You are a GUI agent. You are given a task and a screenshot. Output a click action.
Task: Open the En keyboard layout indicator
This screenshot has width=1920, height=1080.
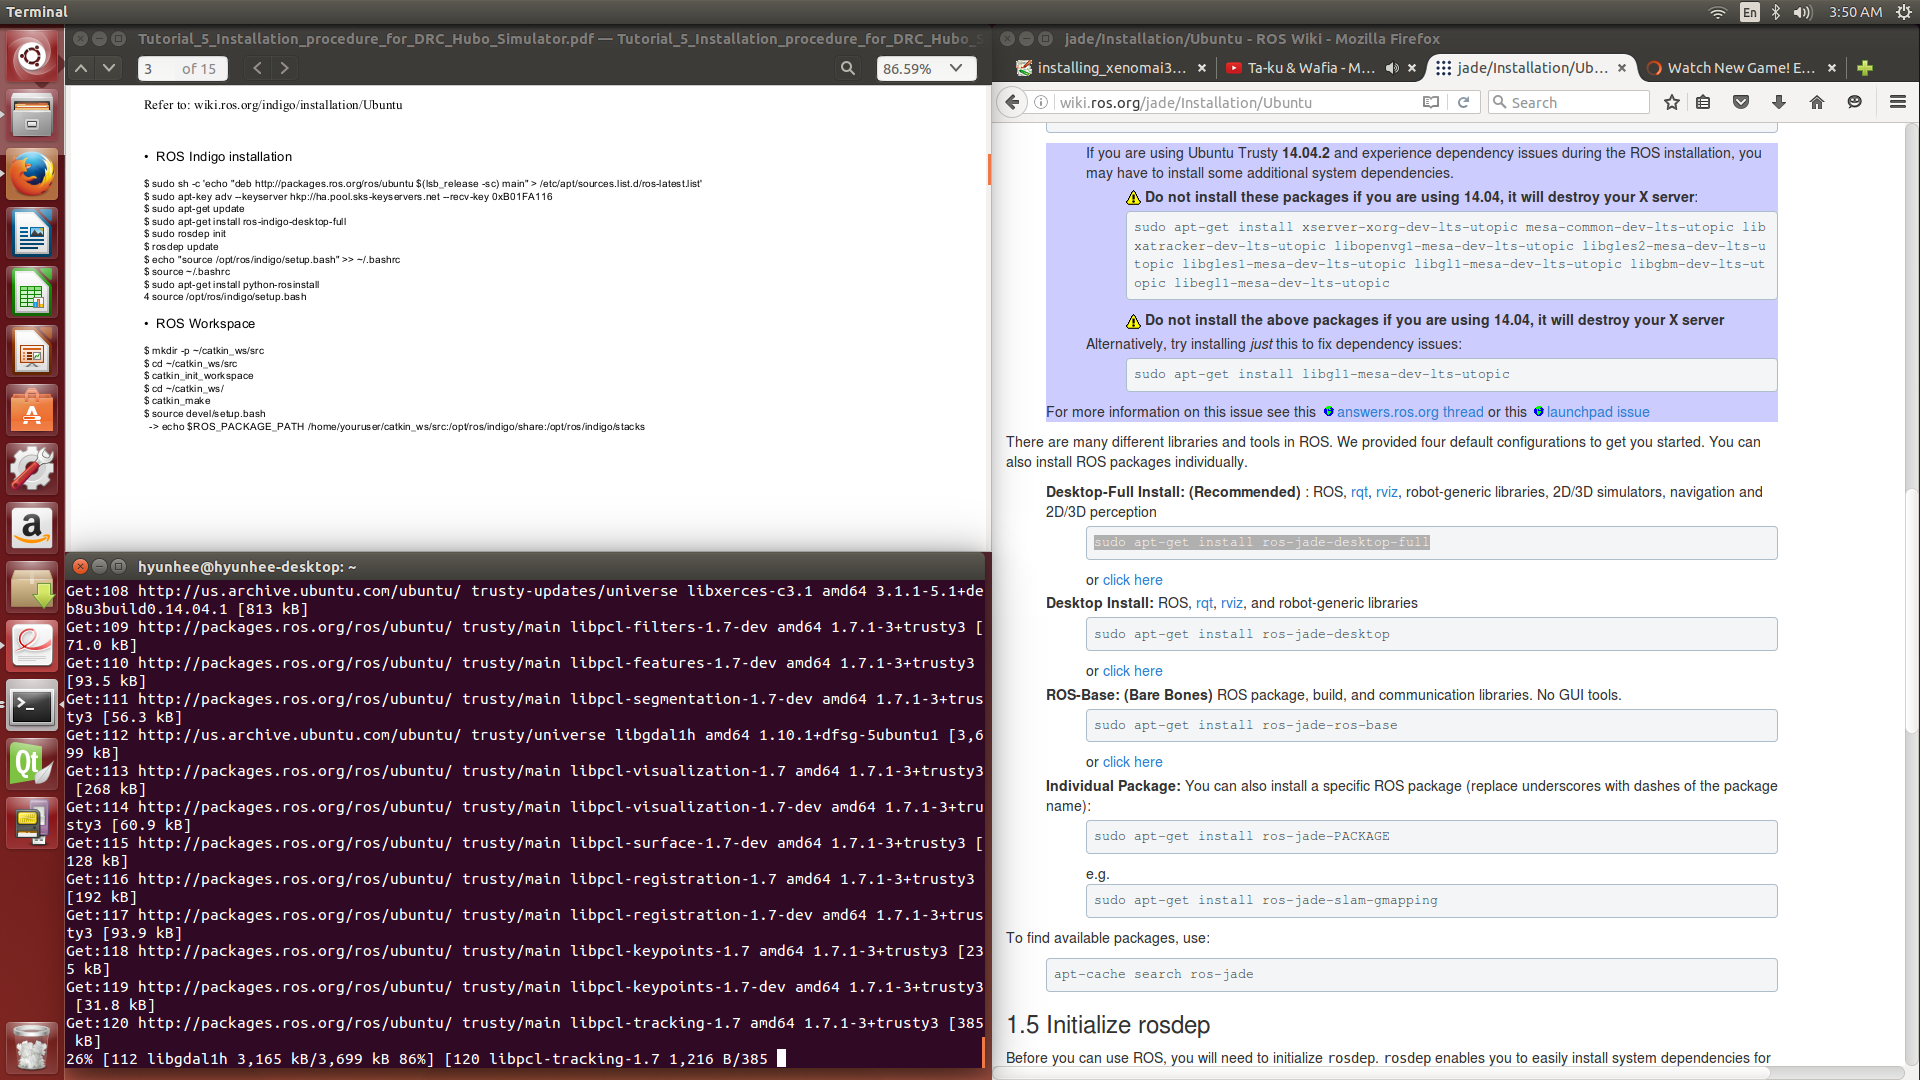(1749, 12)
